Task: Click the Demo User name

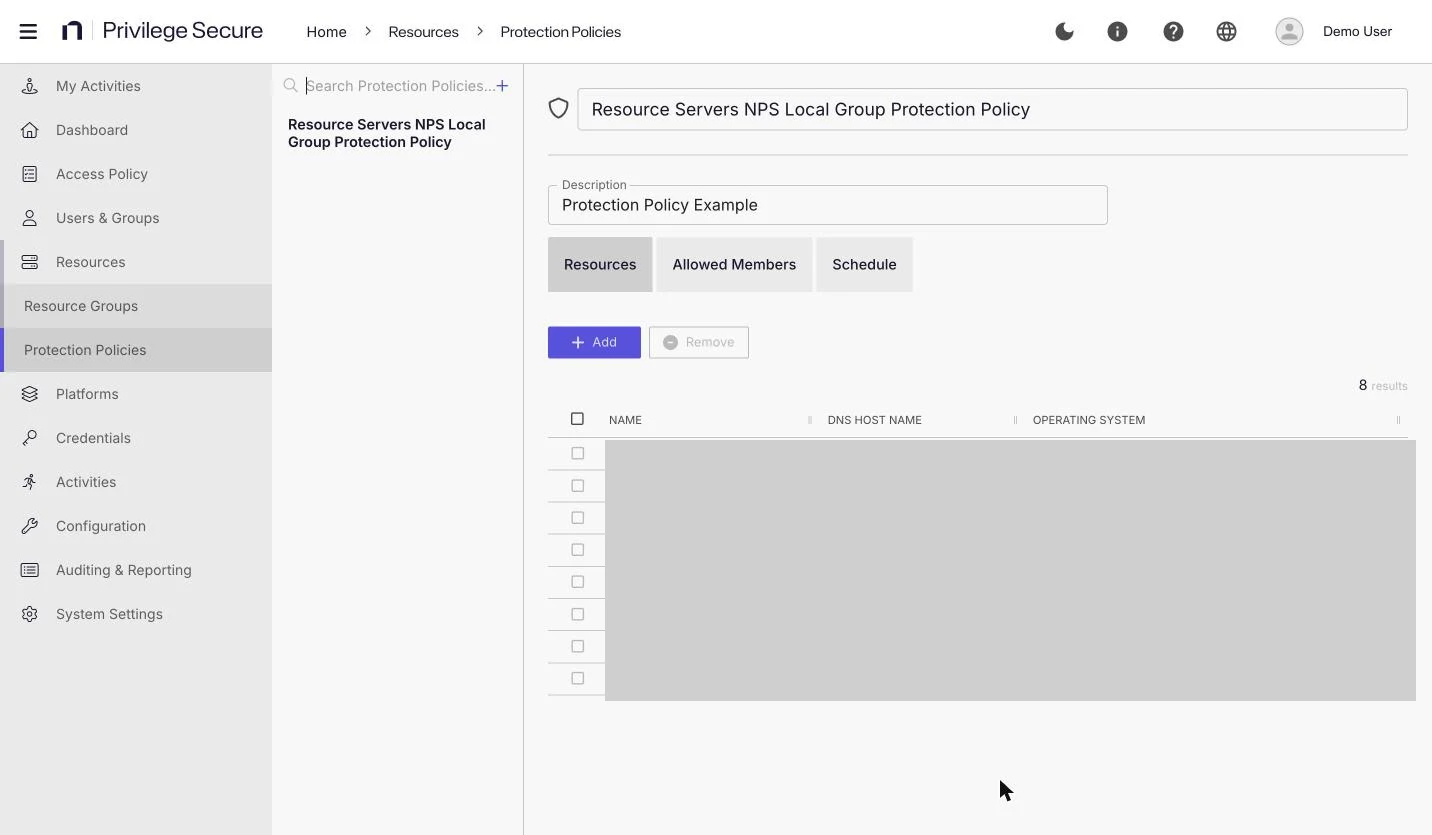Action: point(1357,31)
